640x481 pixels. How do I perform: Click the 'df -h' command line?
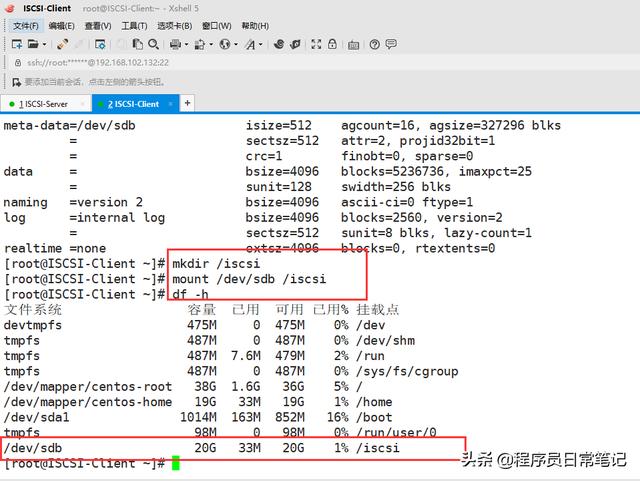click(190, 294)
